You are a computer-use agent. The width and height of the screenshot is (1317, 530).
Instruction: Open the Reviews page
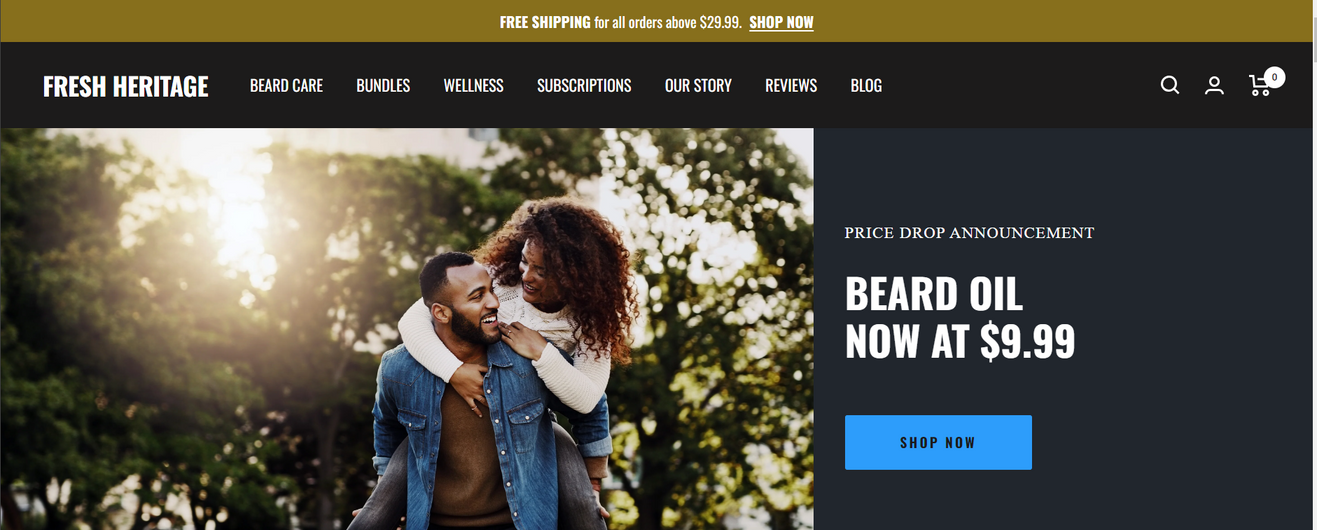point(791,86)
